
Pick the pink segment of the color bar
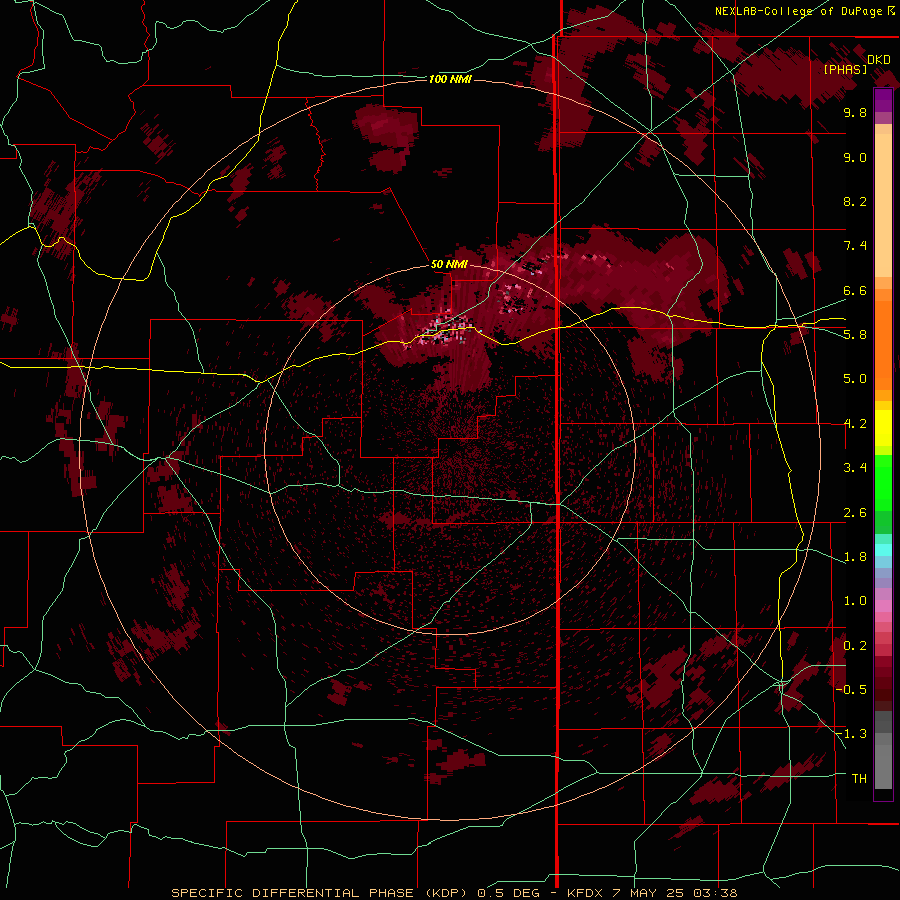pos(883,606)
